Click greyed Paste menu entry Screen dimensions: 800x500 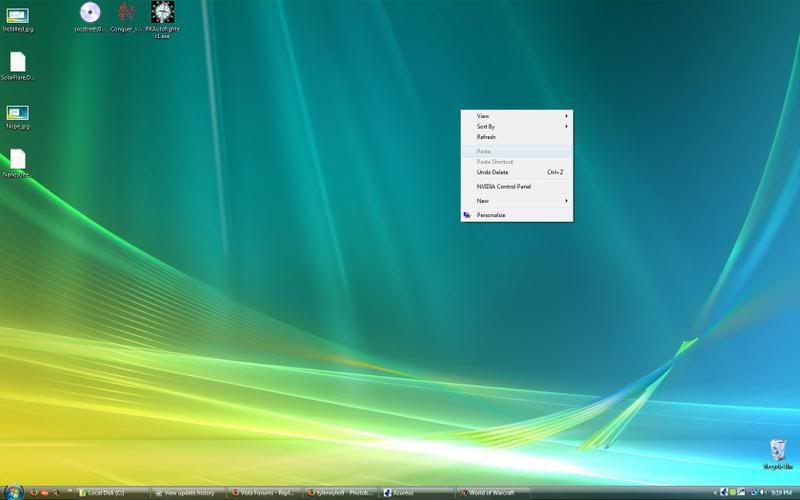pyautogui.click(x=517, y=152)
